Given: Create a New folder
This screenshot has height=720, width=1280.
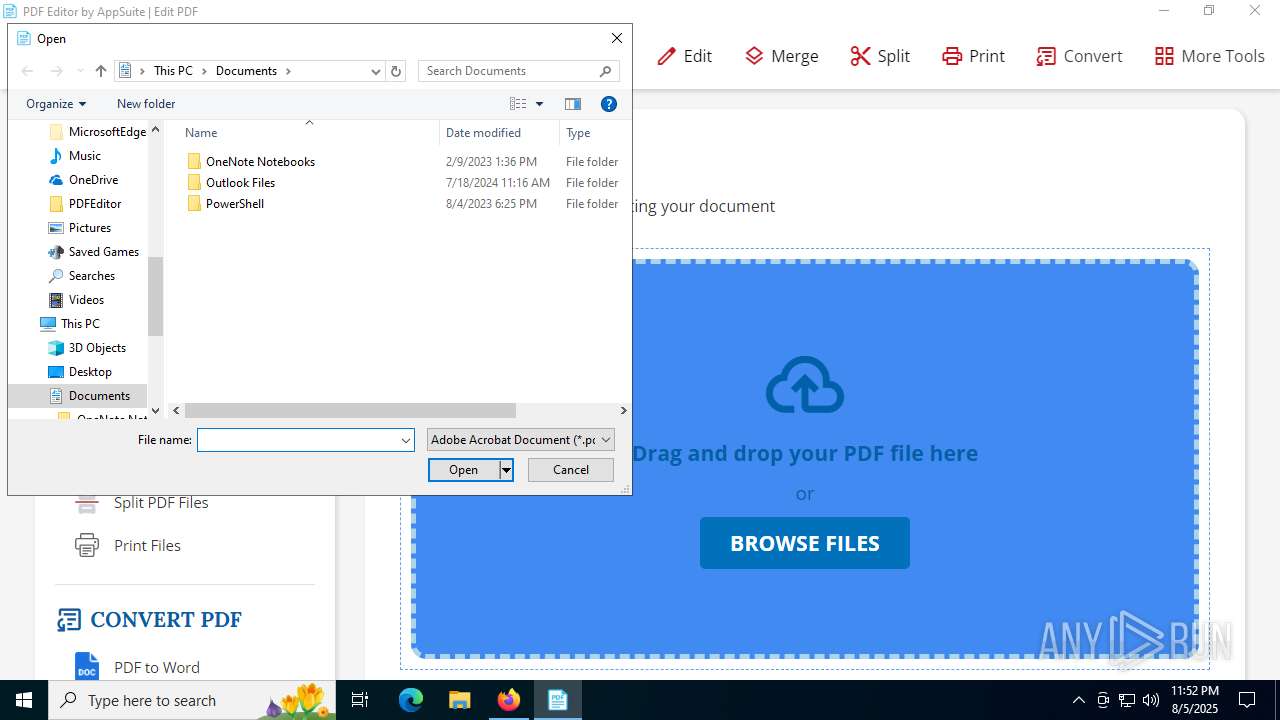Looking at the screenshot, I should [x=146, y=104].
